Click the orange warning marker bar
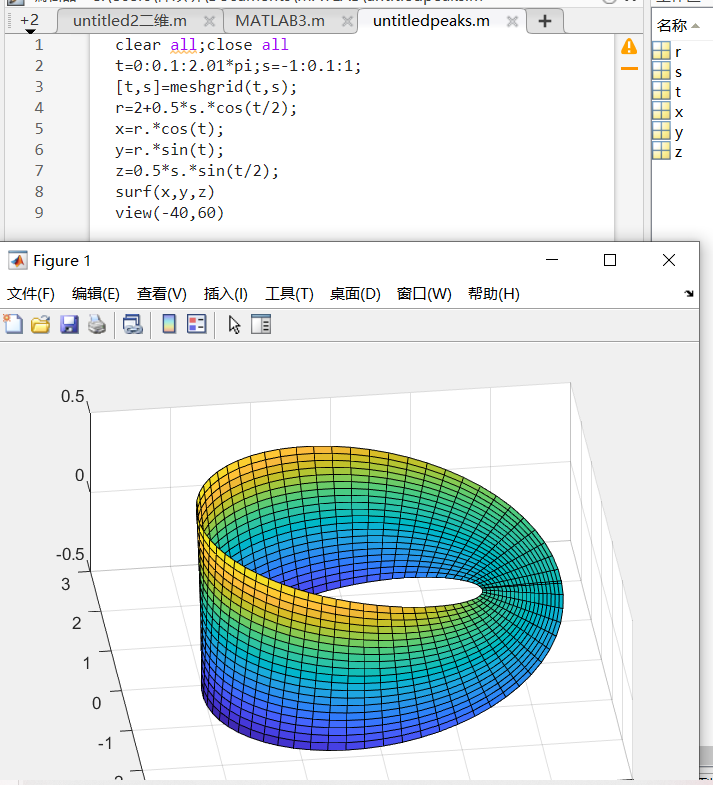713x785 pixels. coord(629,69)
